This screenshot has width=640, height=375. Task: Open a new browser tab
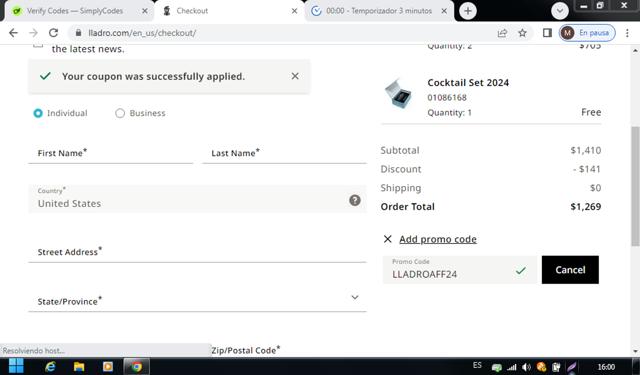tap(468, 11)
